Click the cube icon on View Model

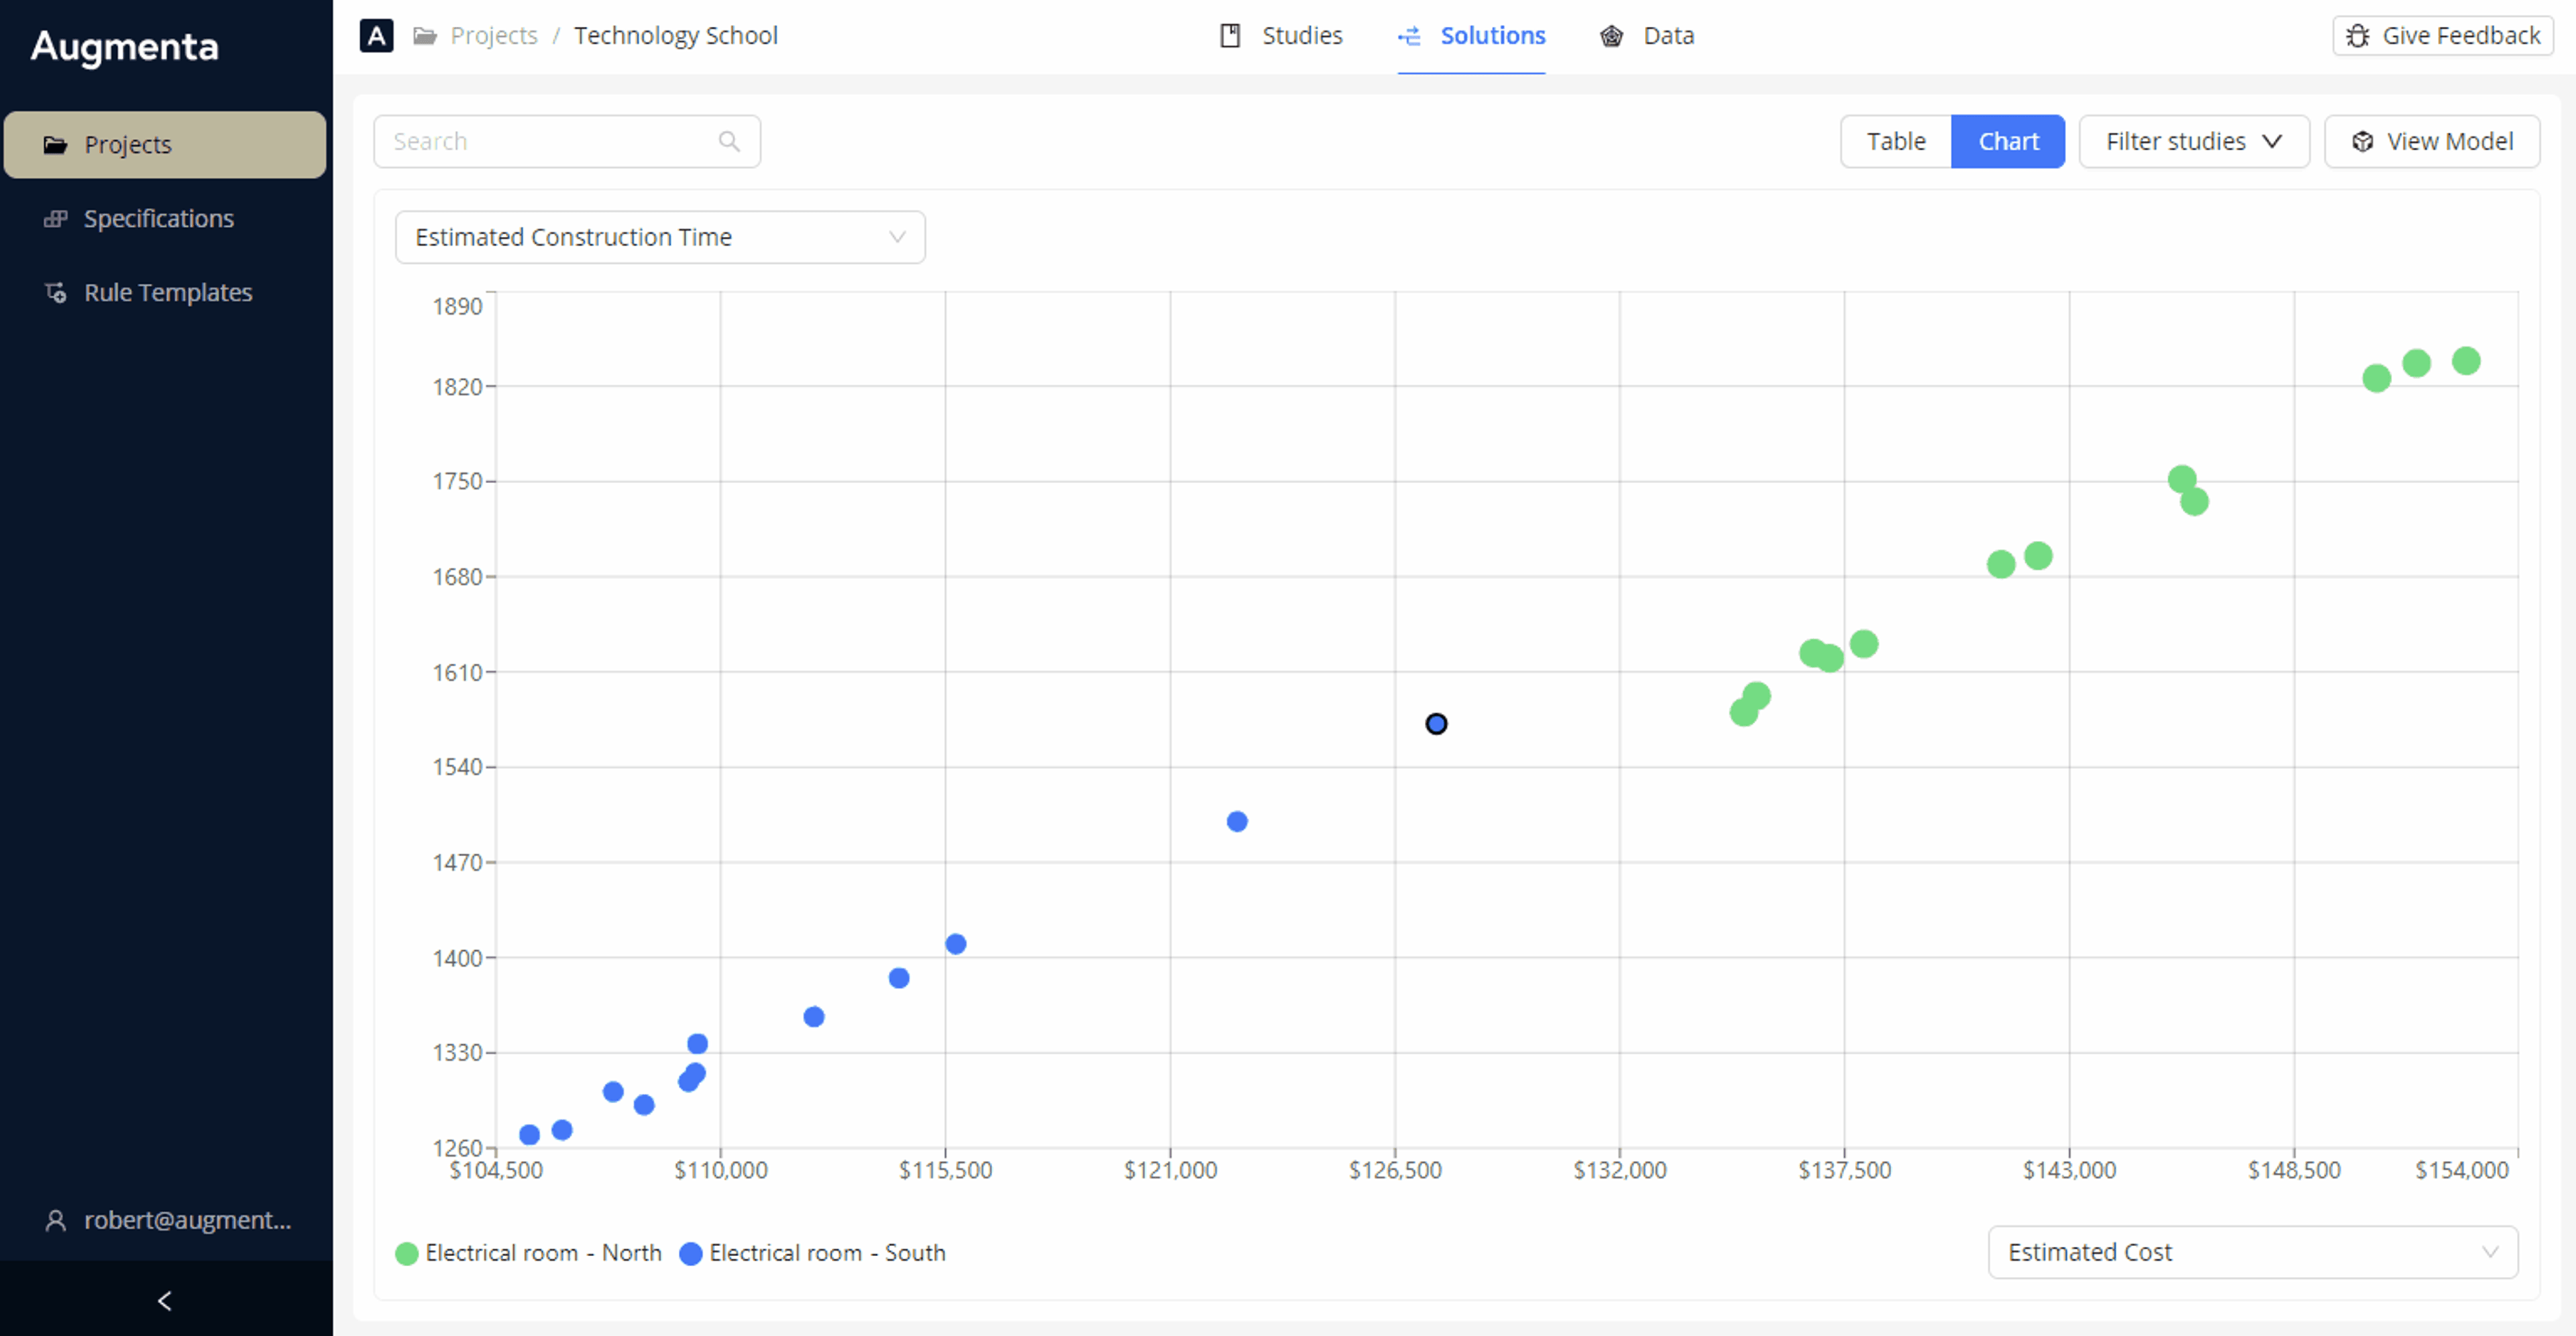[2362, 142]
